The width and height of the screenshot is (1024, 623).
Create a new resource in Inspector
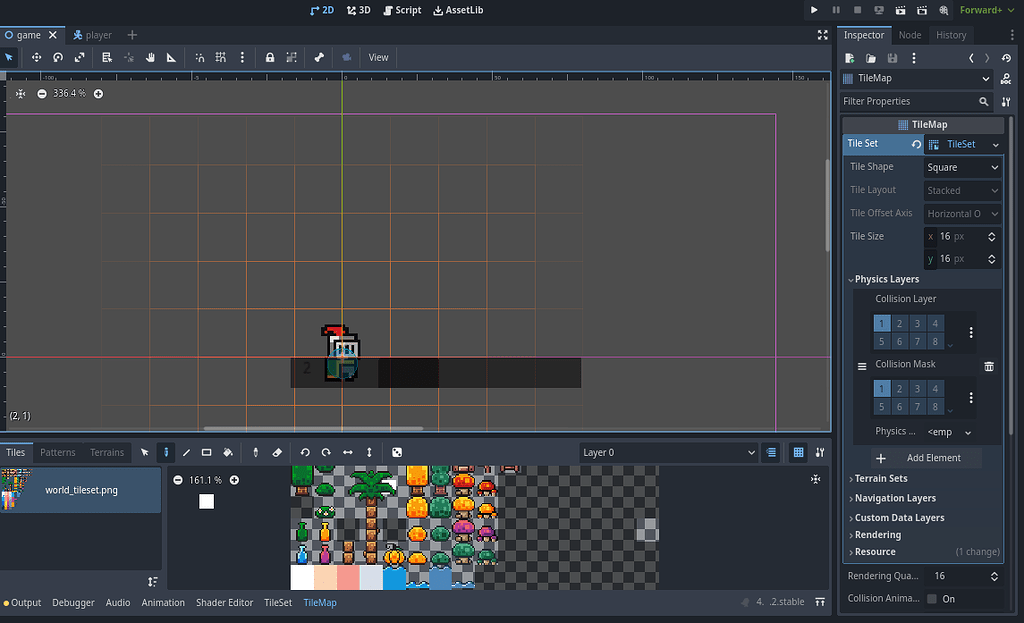(x=850, y=58)
